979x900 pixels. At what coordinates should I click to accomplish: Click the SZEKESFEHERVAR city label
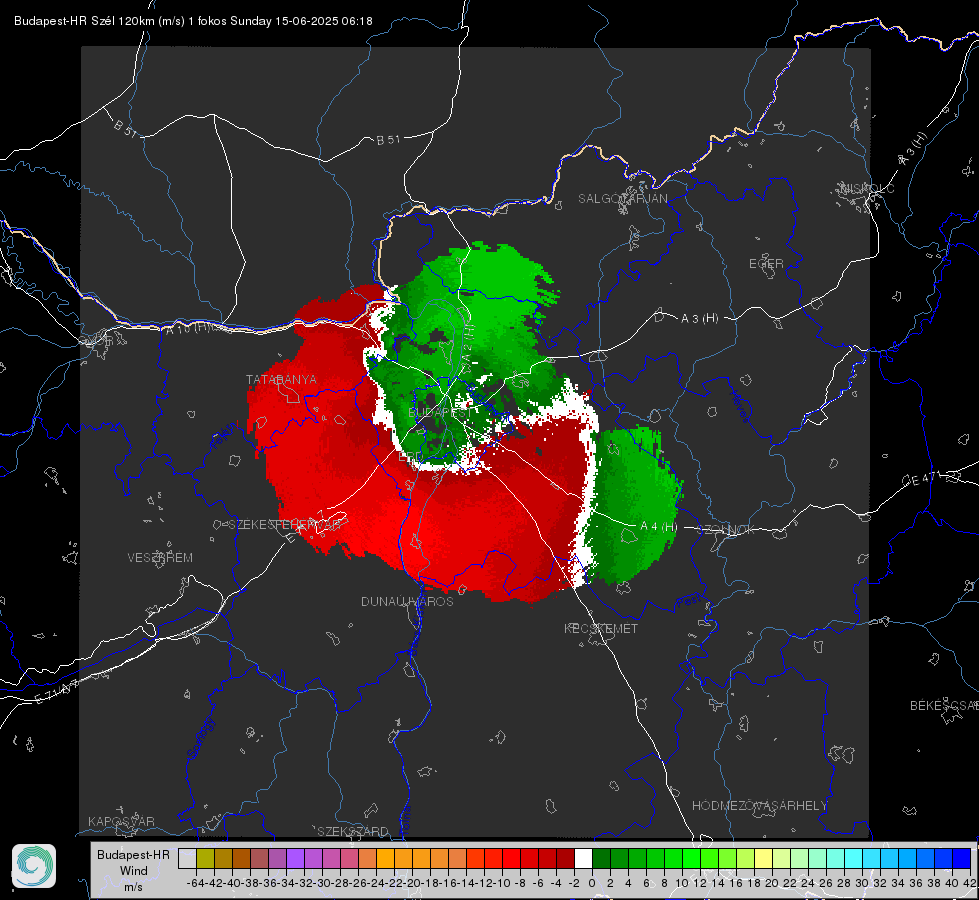tap(285, 525)
